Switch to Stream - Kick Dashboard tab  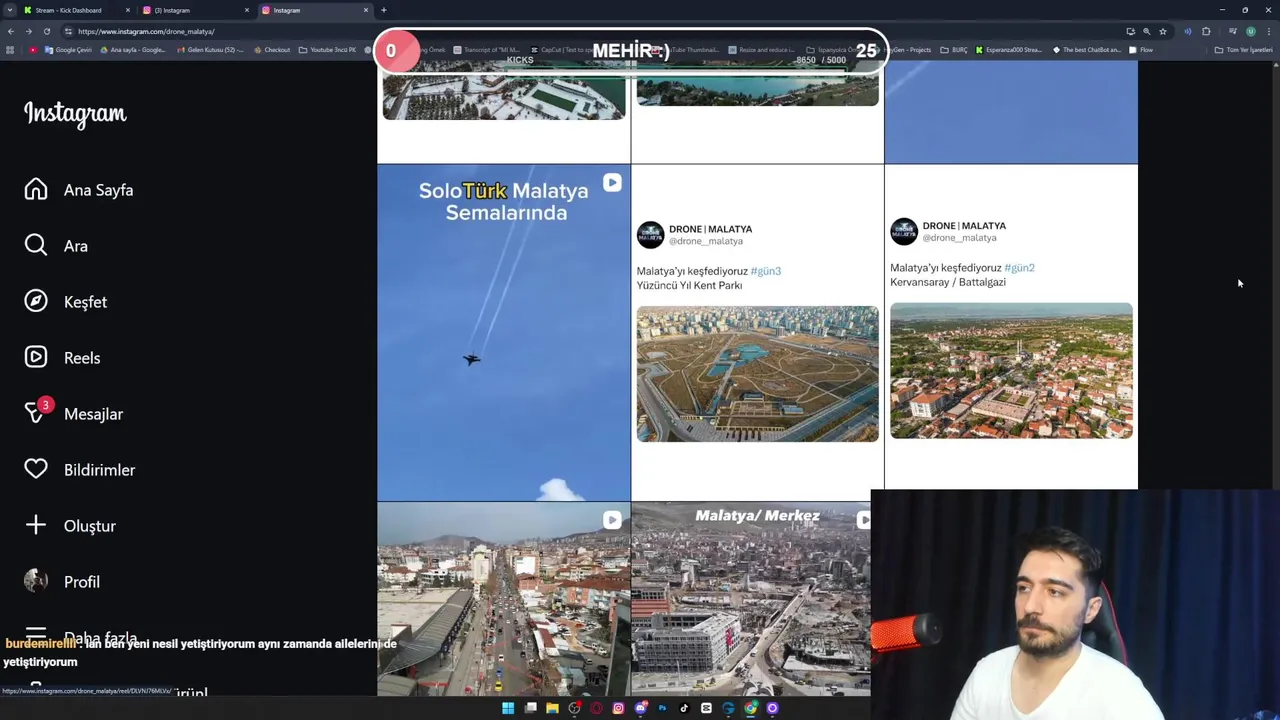pyautogui.click(x=75, y=10)
